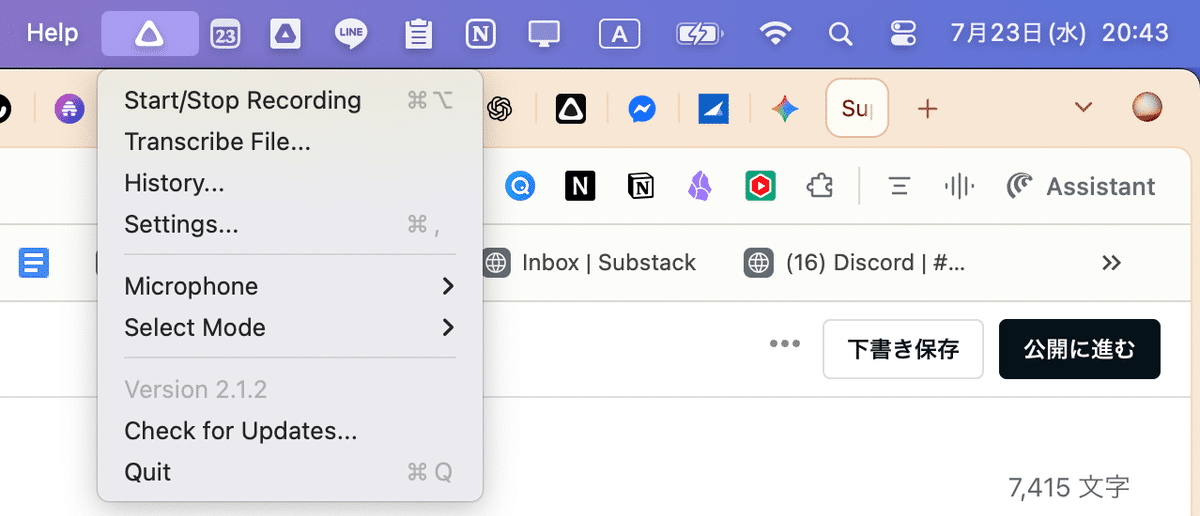Show hidden bookmarks with the double chevron
The image size is (1200, 516).
pyautogui.click(x=1111, y=263)
